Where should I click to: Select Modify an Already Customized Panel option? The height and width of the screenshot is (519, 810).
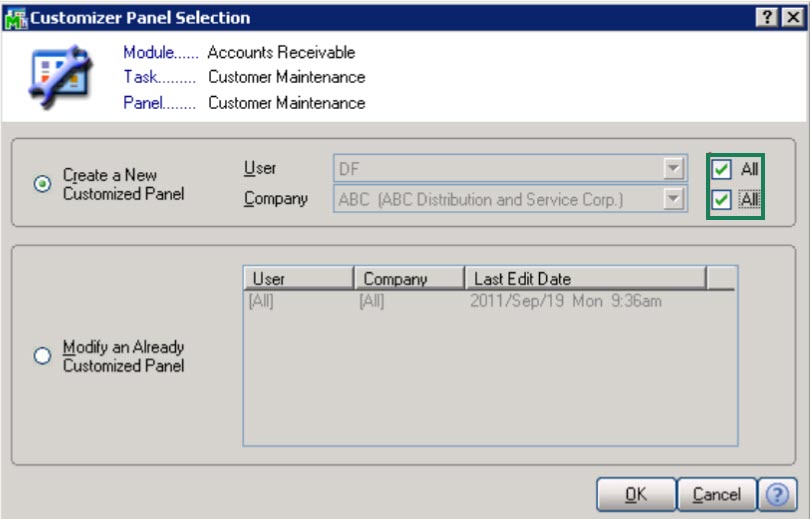pyautogui.click(x=43, y=356)
